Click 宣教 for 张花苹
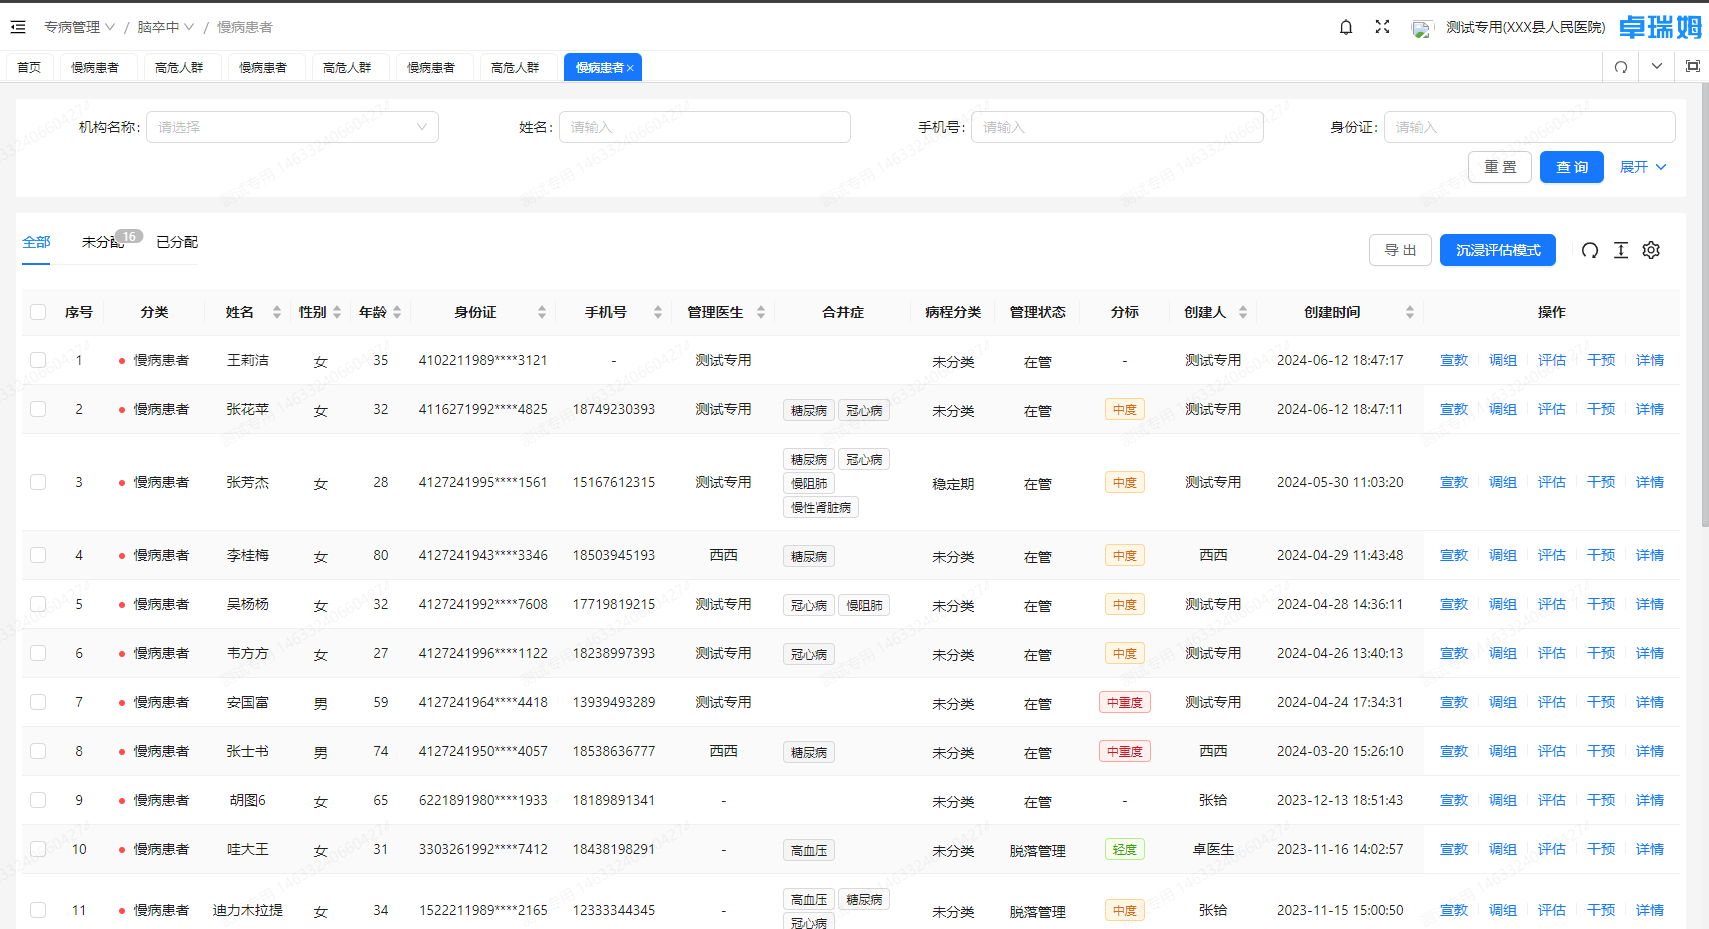Viewport: 1709px width, 929px height. pyautogui.click(x=1454, y=409)
